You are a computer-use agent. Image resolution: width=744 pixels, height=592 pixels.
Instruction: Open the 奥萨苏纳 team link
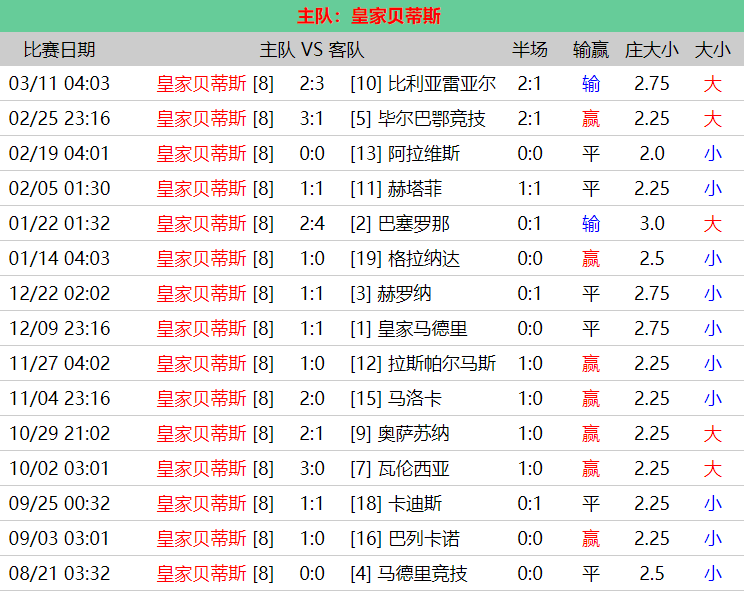click(x=413, y=434)
